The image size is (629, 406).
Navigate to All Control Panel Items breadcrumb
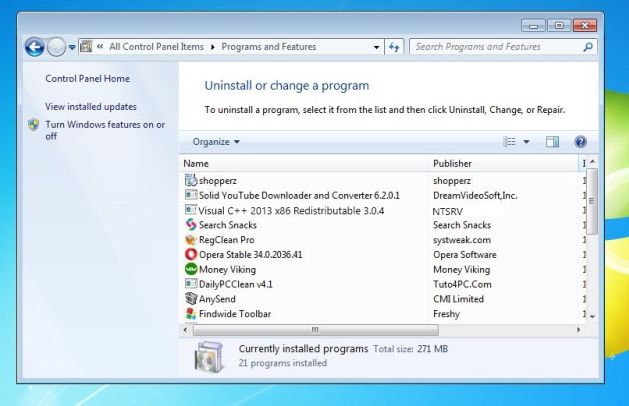click(x=156, y=47)
